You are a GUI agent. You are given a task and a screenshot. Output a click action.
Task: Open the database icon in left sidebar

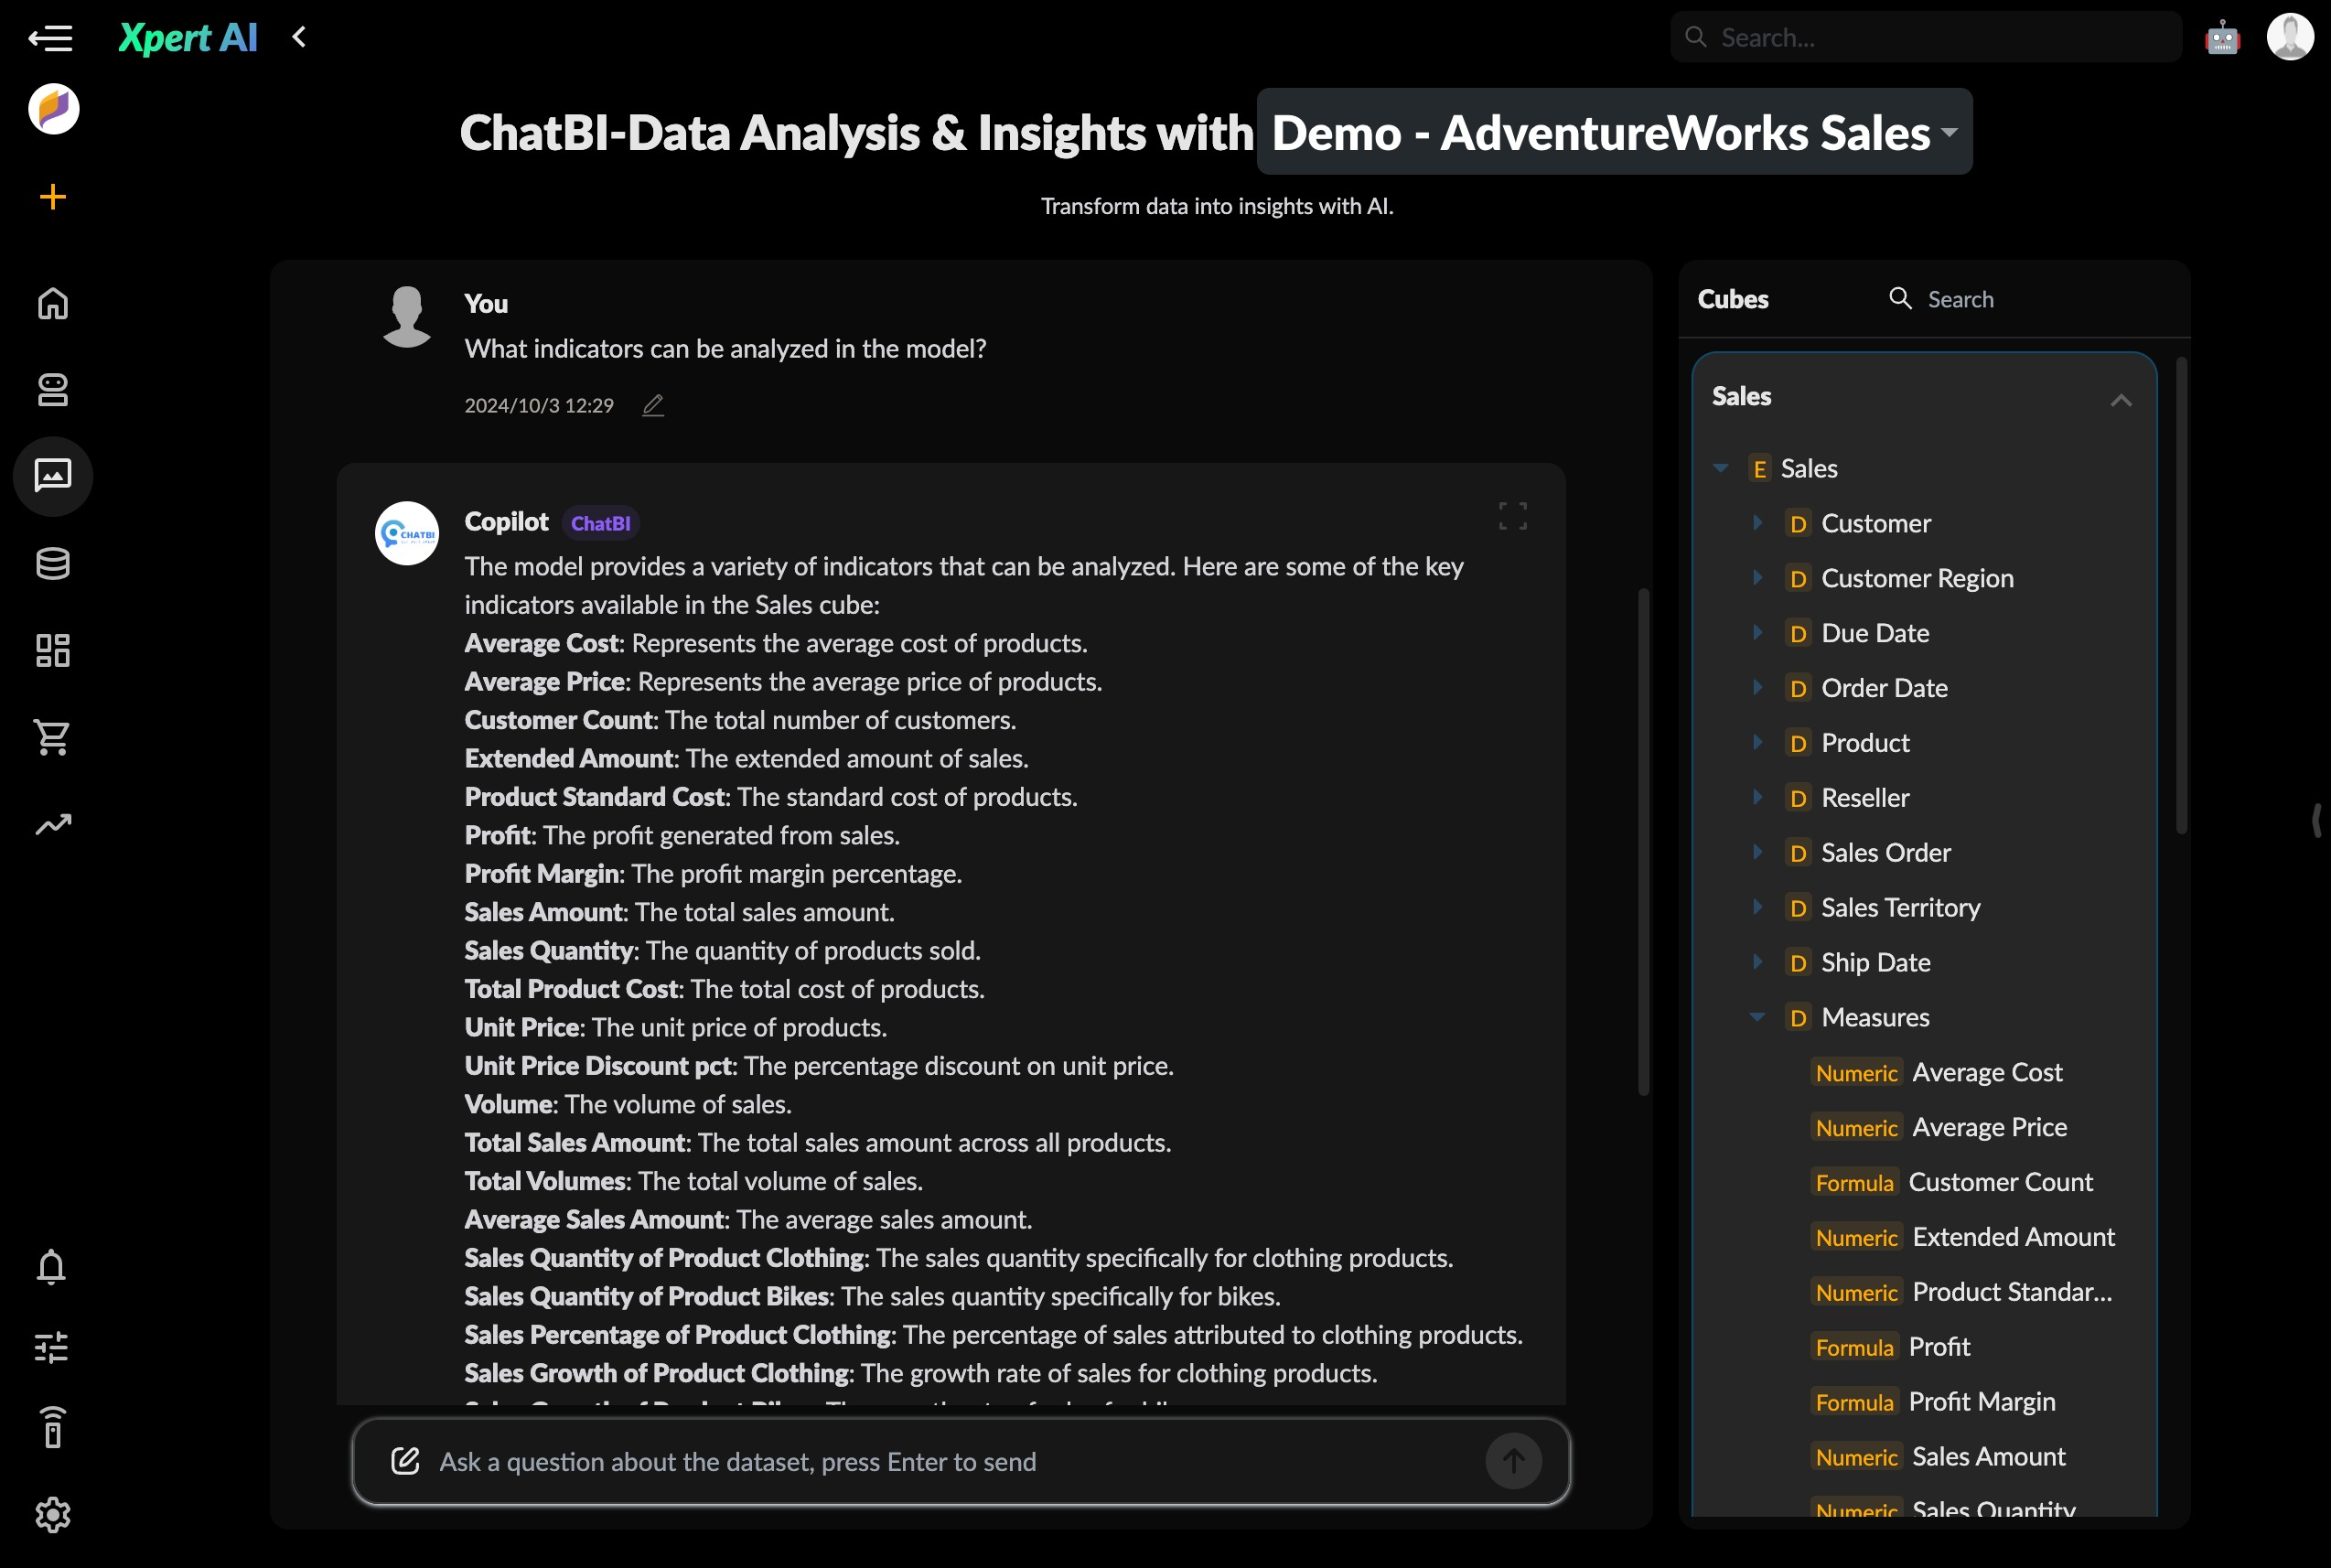click(x=53, y=564)
